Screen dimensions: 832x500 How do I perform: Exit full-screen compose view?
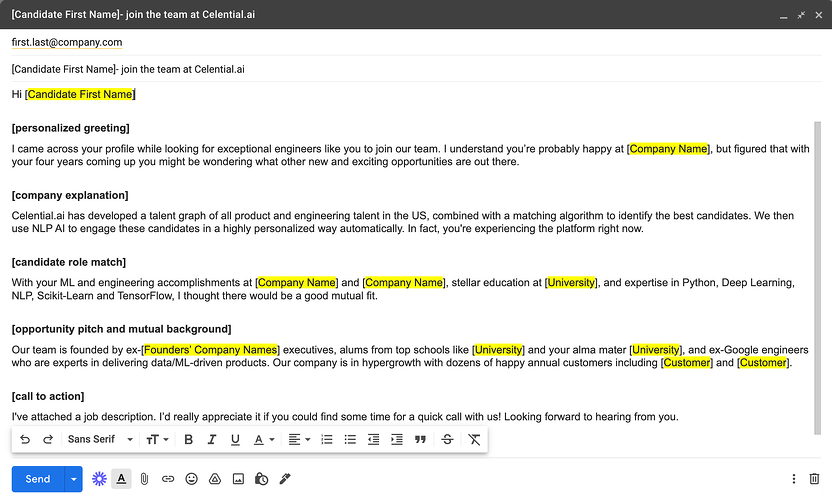coord(801,15)
